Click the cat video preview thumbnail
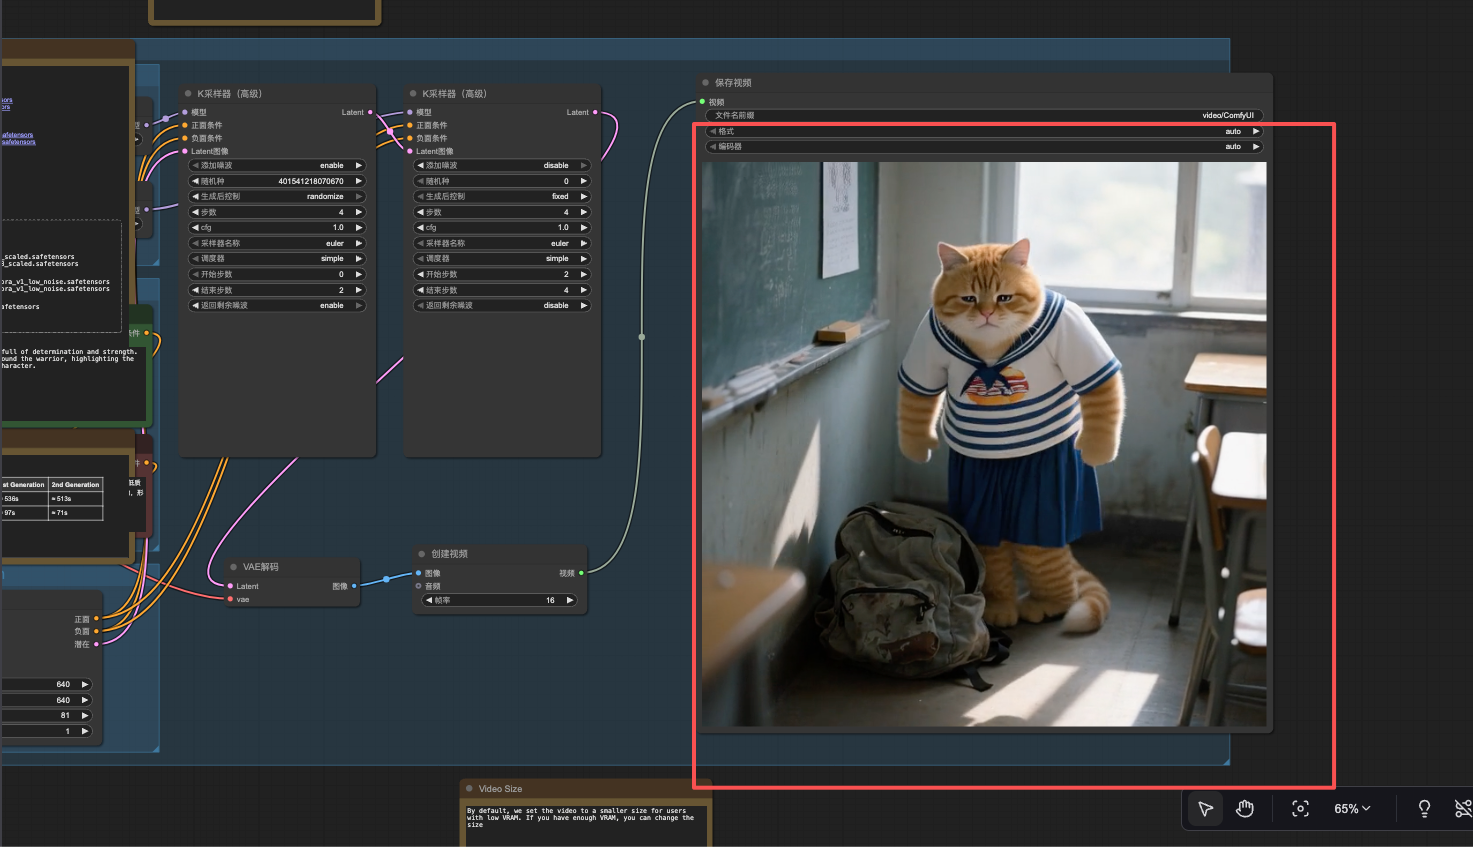 pos(984,444)
